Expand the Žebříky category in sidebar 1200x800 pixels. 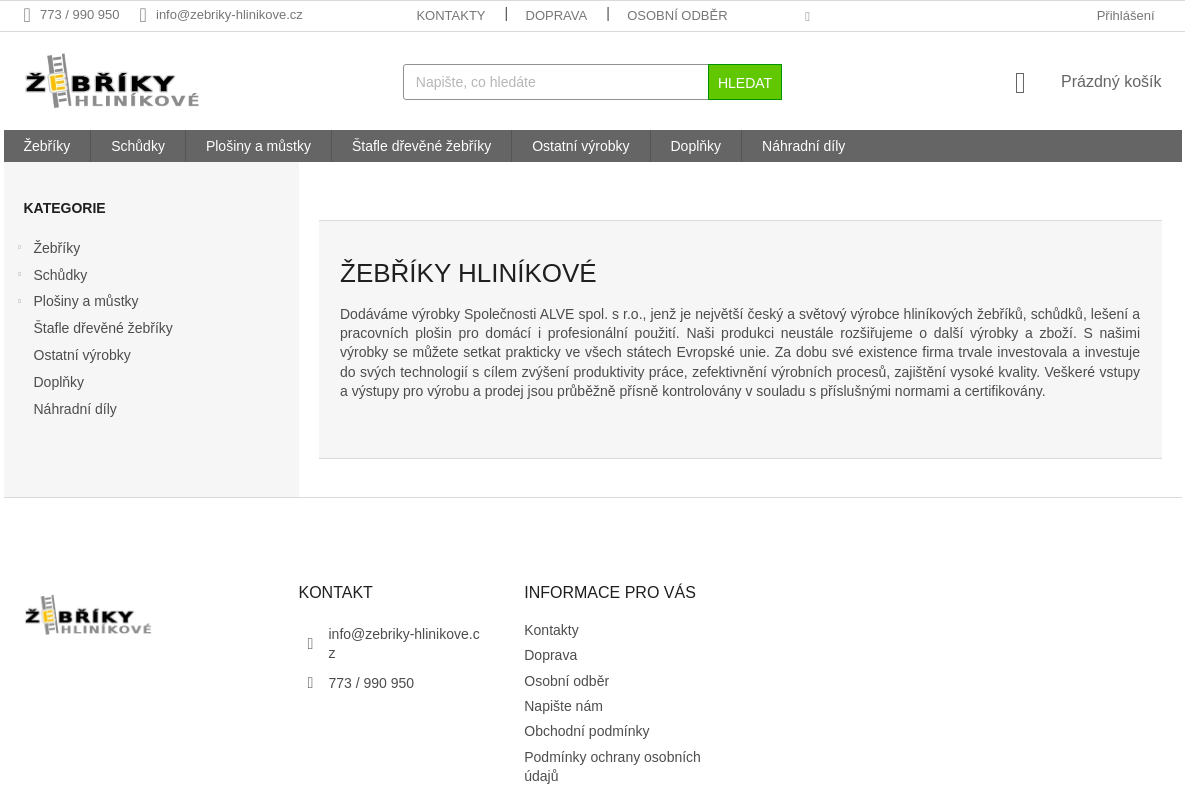(20, 247)
